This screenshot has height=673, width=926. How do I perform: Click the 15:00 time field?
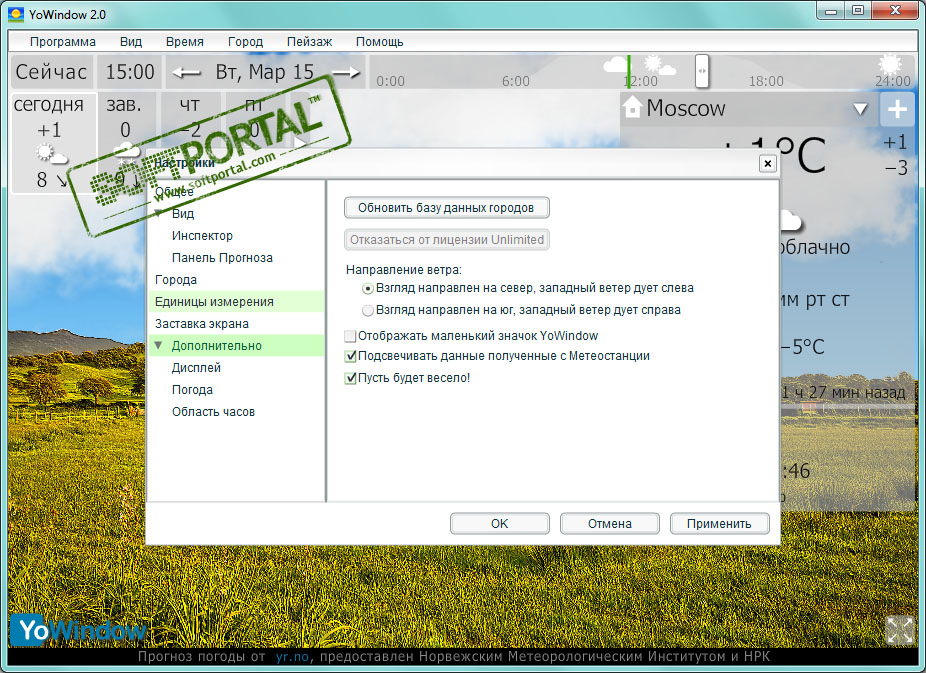[x=129, y=72]
